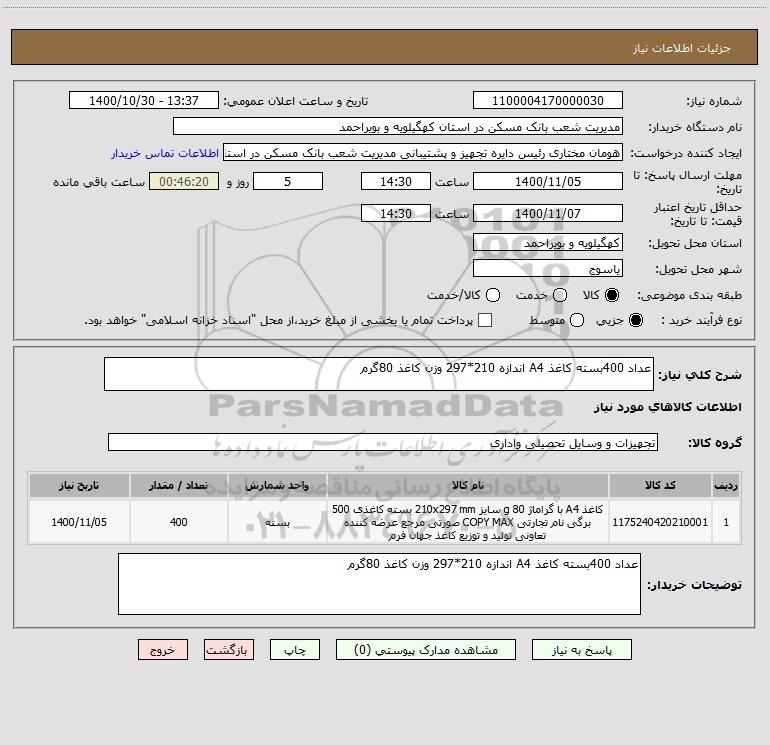Click the کد کالا column header
Screen dimensions: 770x745
click(660, 485)
